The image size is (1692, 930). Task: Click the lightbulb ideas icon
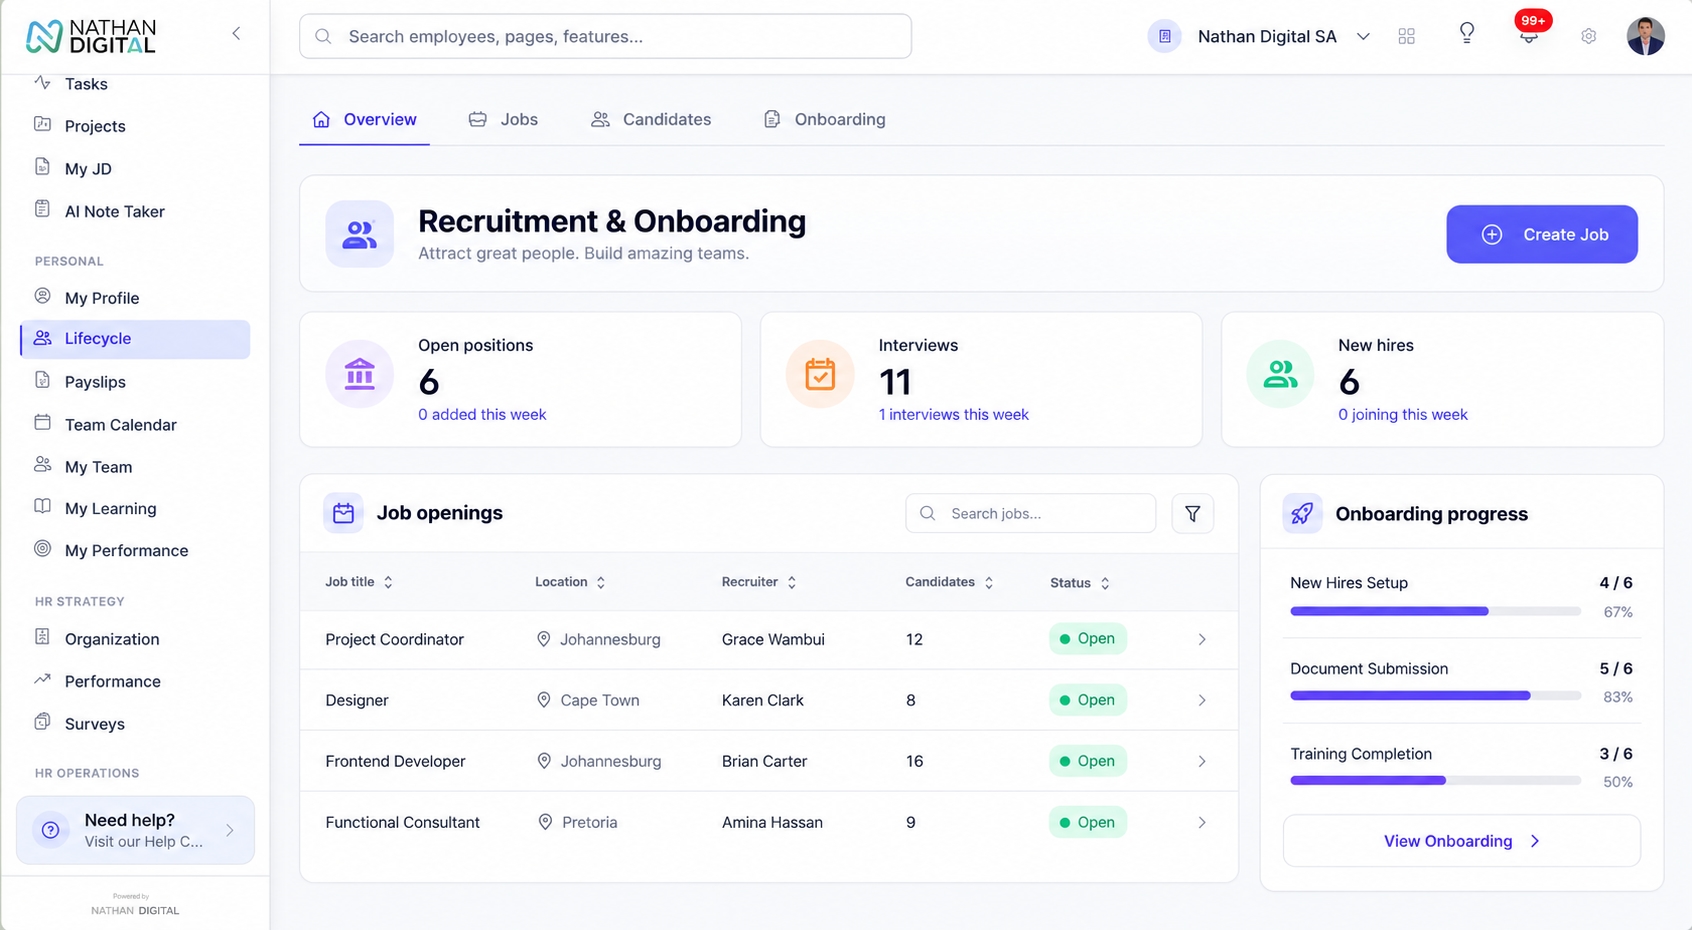pyautogui.click(x=1467, y=34)
